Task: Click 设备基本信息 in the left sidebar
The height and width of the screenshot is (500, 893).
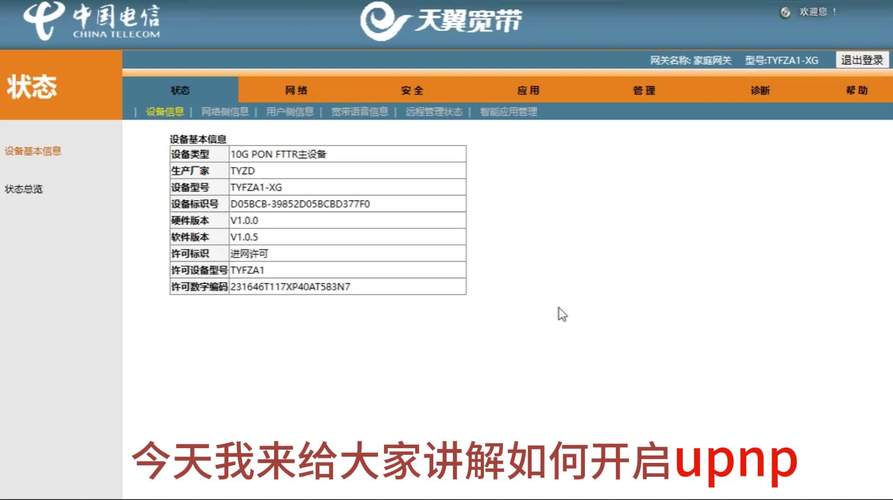Action: 33,151
